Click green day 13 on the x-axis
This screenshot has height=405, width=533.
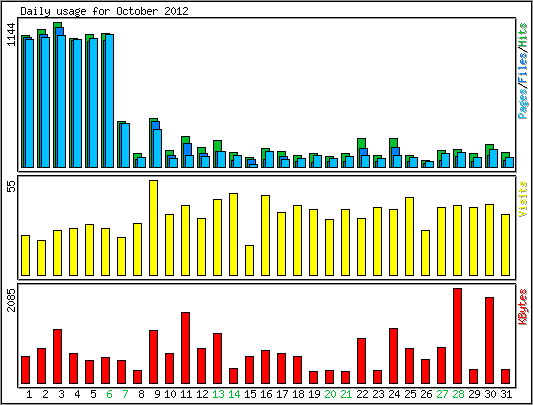click(x=218, y=394)
